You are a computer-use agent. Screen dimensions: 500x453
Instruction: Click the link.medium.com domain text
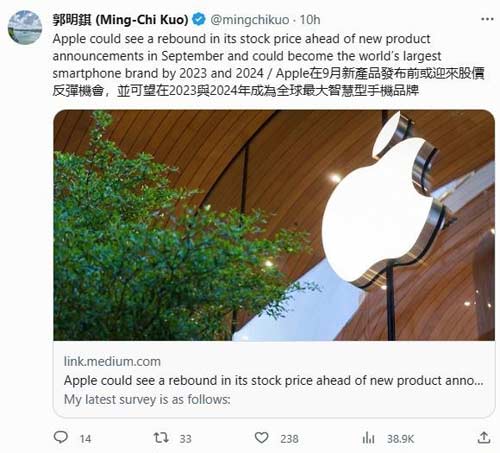pos(112,361)
